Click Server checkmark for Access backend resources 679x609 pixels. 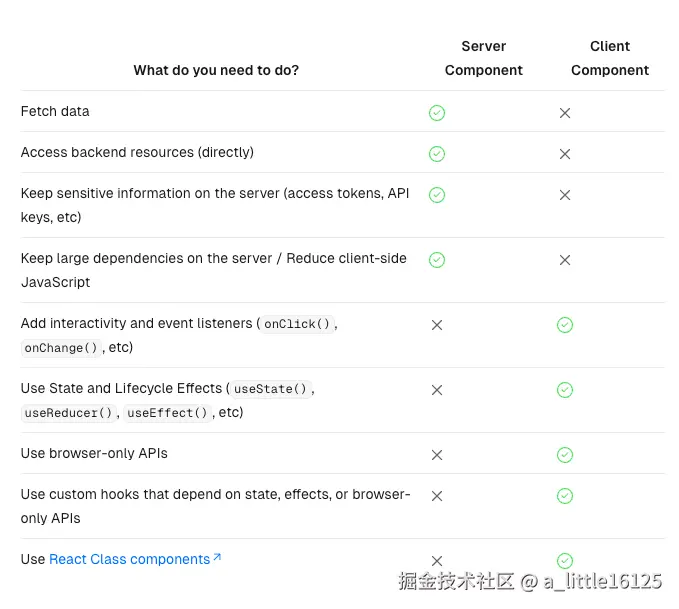tap(437, 154)
